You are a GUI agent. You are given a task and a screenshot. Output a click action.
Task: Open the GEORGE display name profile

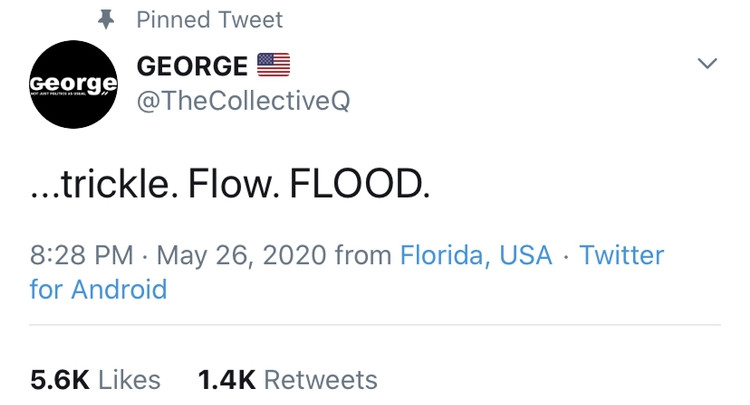pos(192,66)
